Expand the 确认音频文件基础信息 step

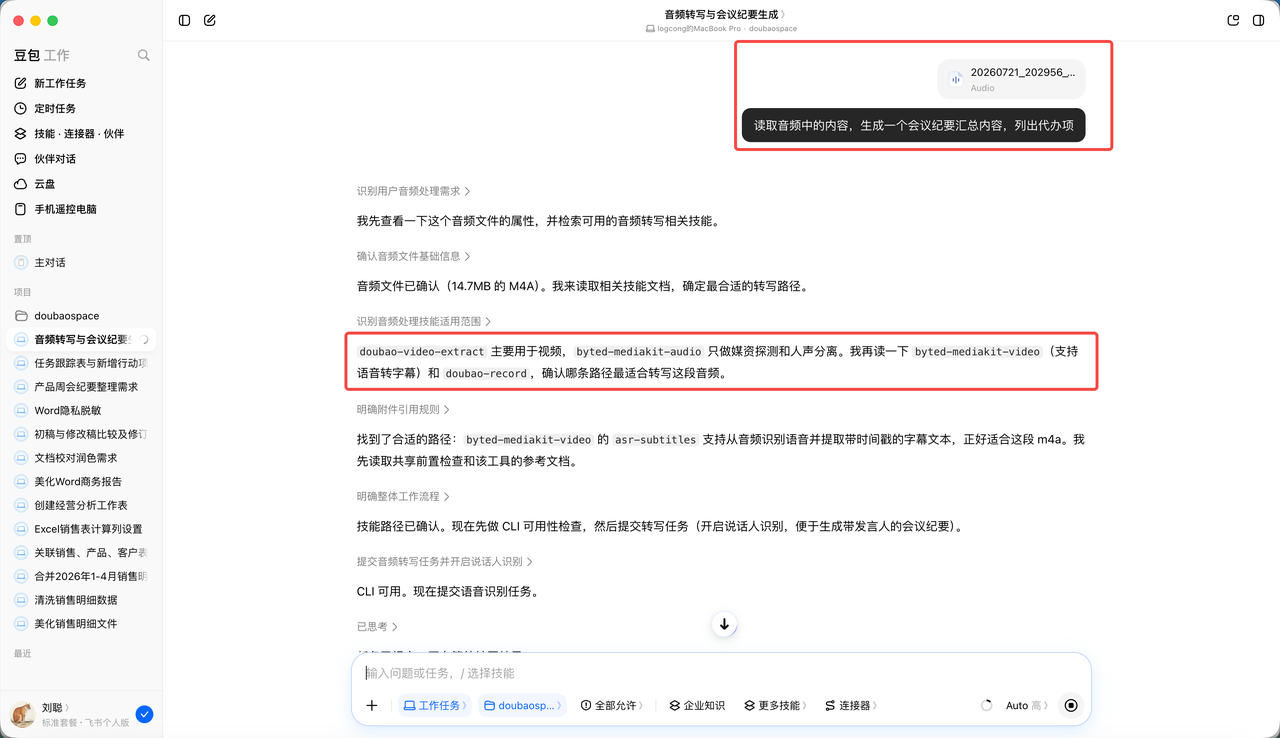point(413,256)
